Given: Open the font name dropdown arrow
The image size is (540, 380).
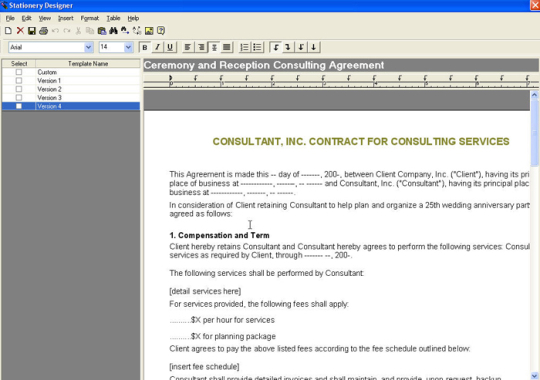Looking at the screenshot, I should pos(89,47).
